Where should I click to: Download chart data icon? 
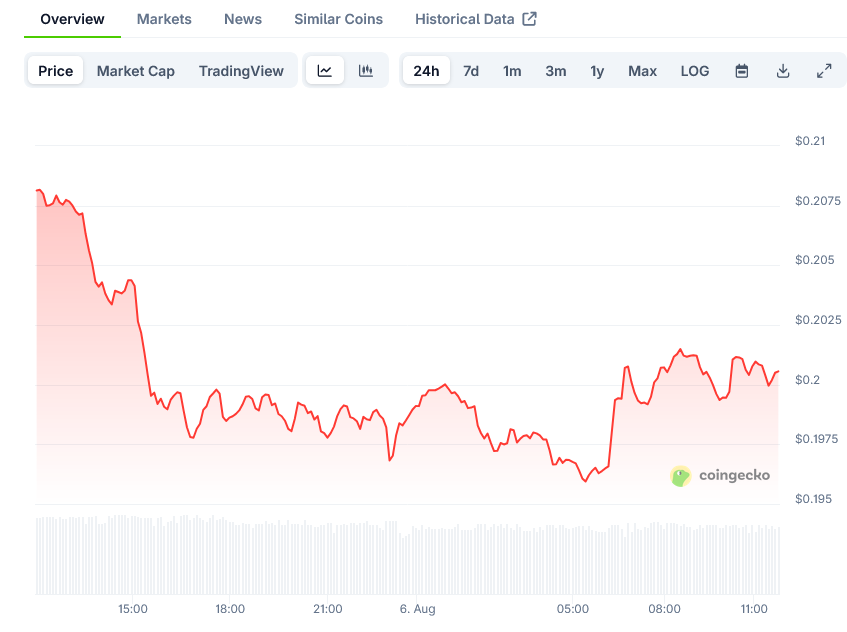pos(783,71)
